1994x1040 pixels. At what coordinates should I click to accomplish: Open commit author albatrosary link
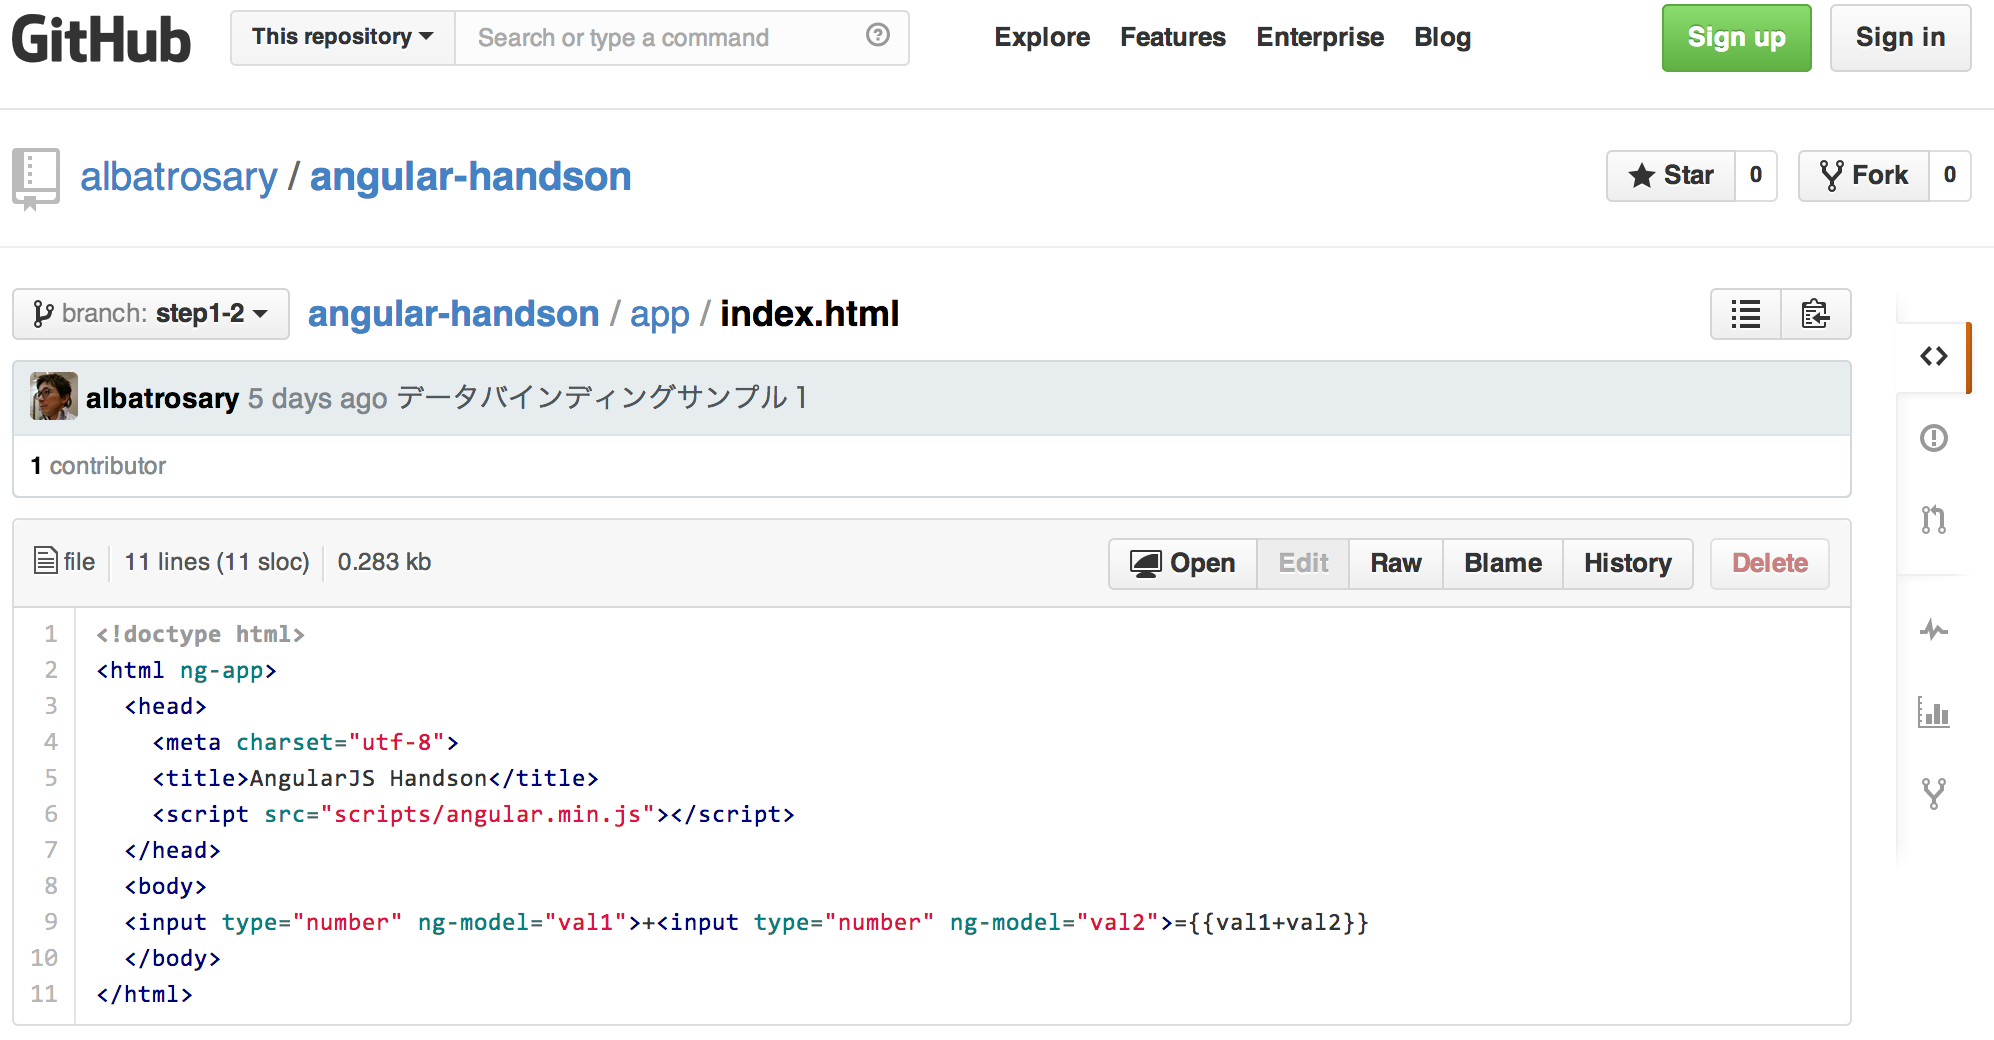pos(162,398)
